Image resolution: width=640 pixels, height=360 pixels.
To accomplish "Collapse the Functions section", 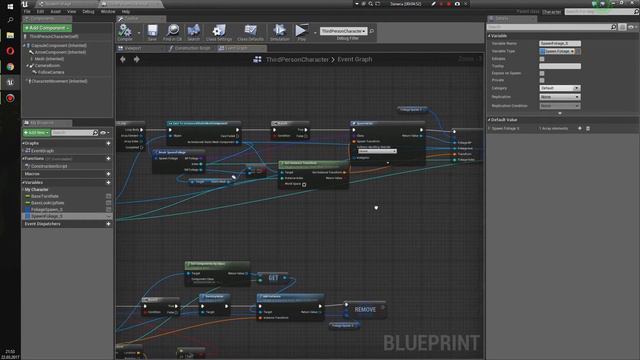I will 23,158.
